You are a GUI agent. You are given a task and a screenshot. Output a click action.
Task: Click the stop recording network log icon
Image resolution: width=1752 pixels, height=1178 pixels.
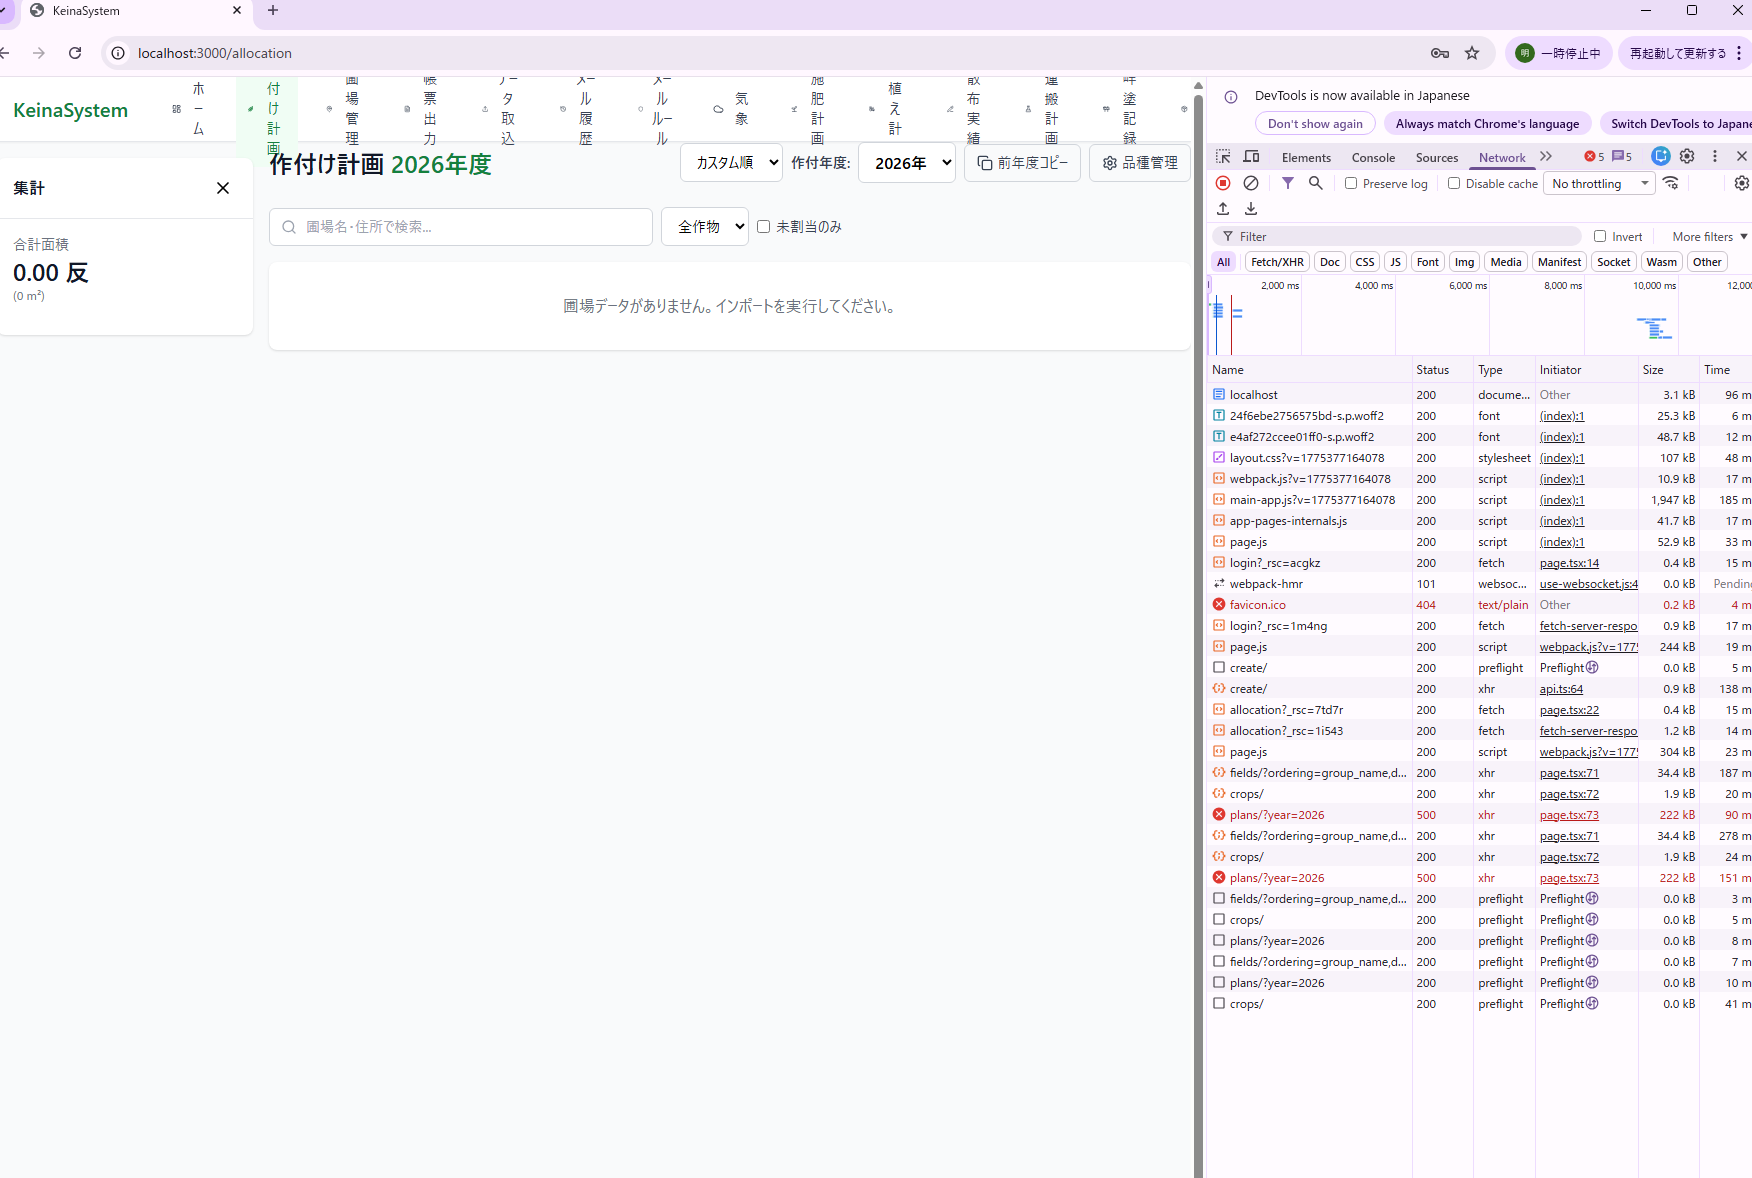[1223, 183]
